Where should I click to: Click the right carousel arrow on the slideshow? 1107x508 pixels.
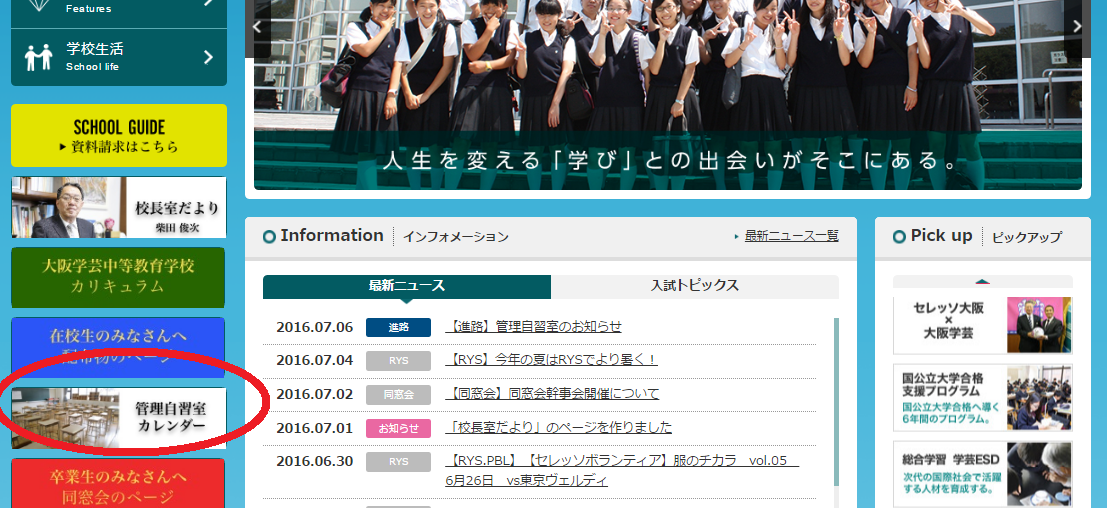click(1077, 27)
